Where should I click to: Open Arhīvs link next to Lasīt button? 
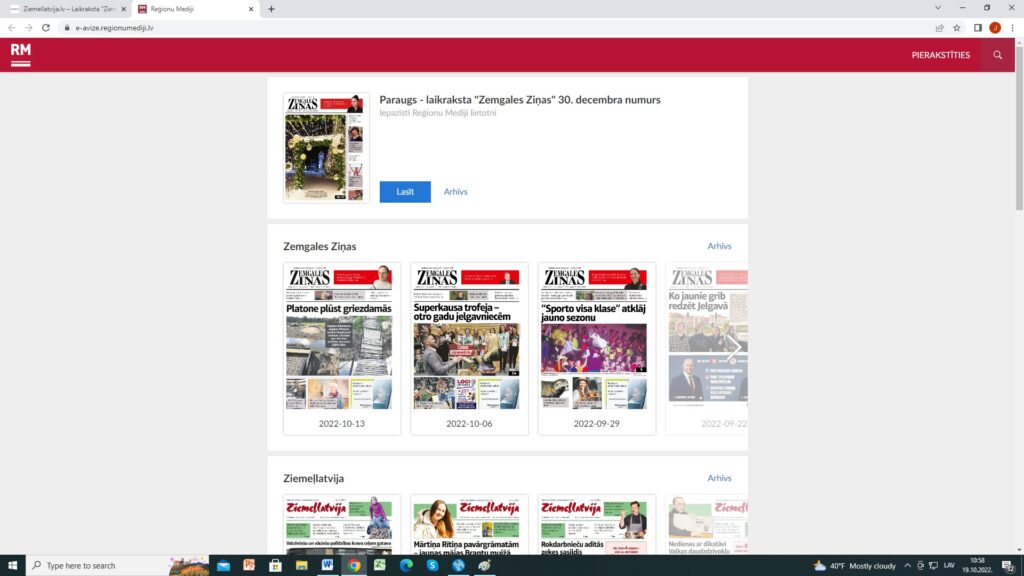pos(456,192)
